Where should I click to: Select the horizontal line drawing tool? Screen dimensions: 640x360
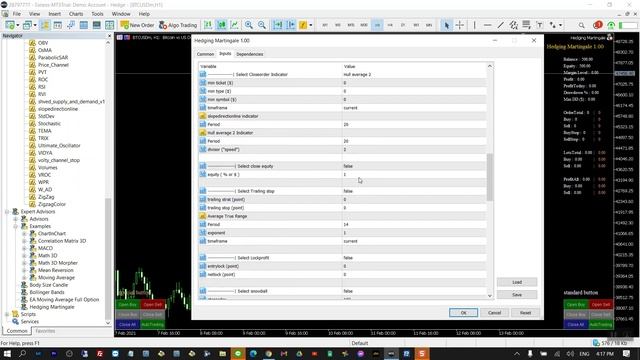(487, 25)
